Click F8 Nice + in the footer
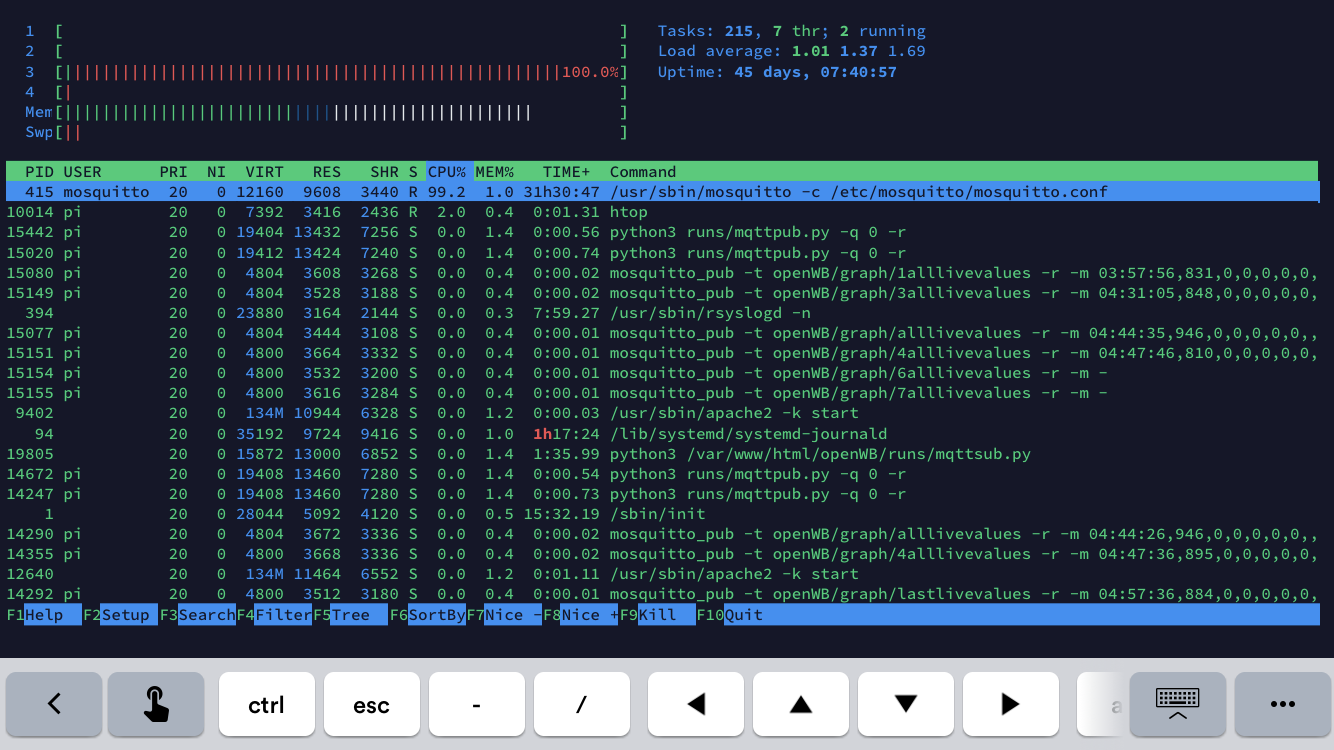 coord(582,615)
